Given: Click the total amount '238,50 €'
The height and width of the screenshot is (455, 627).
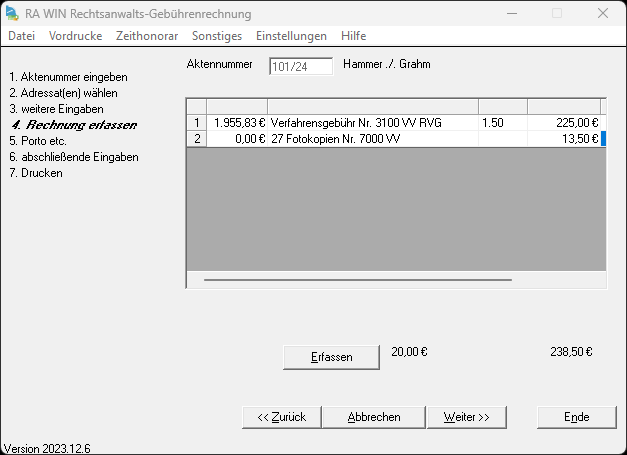Looking at the screenshot, I should point(571,352).
